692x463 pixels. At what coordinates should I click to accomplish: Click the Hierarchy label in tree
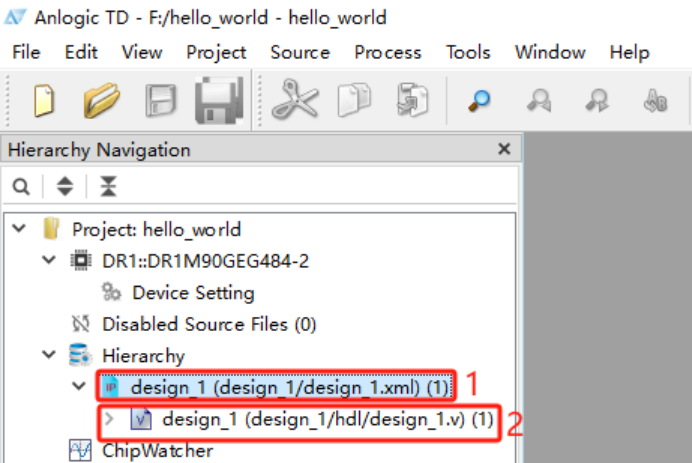[x=143, y=356]
